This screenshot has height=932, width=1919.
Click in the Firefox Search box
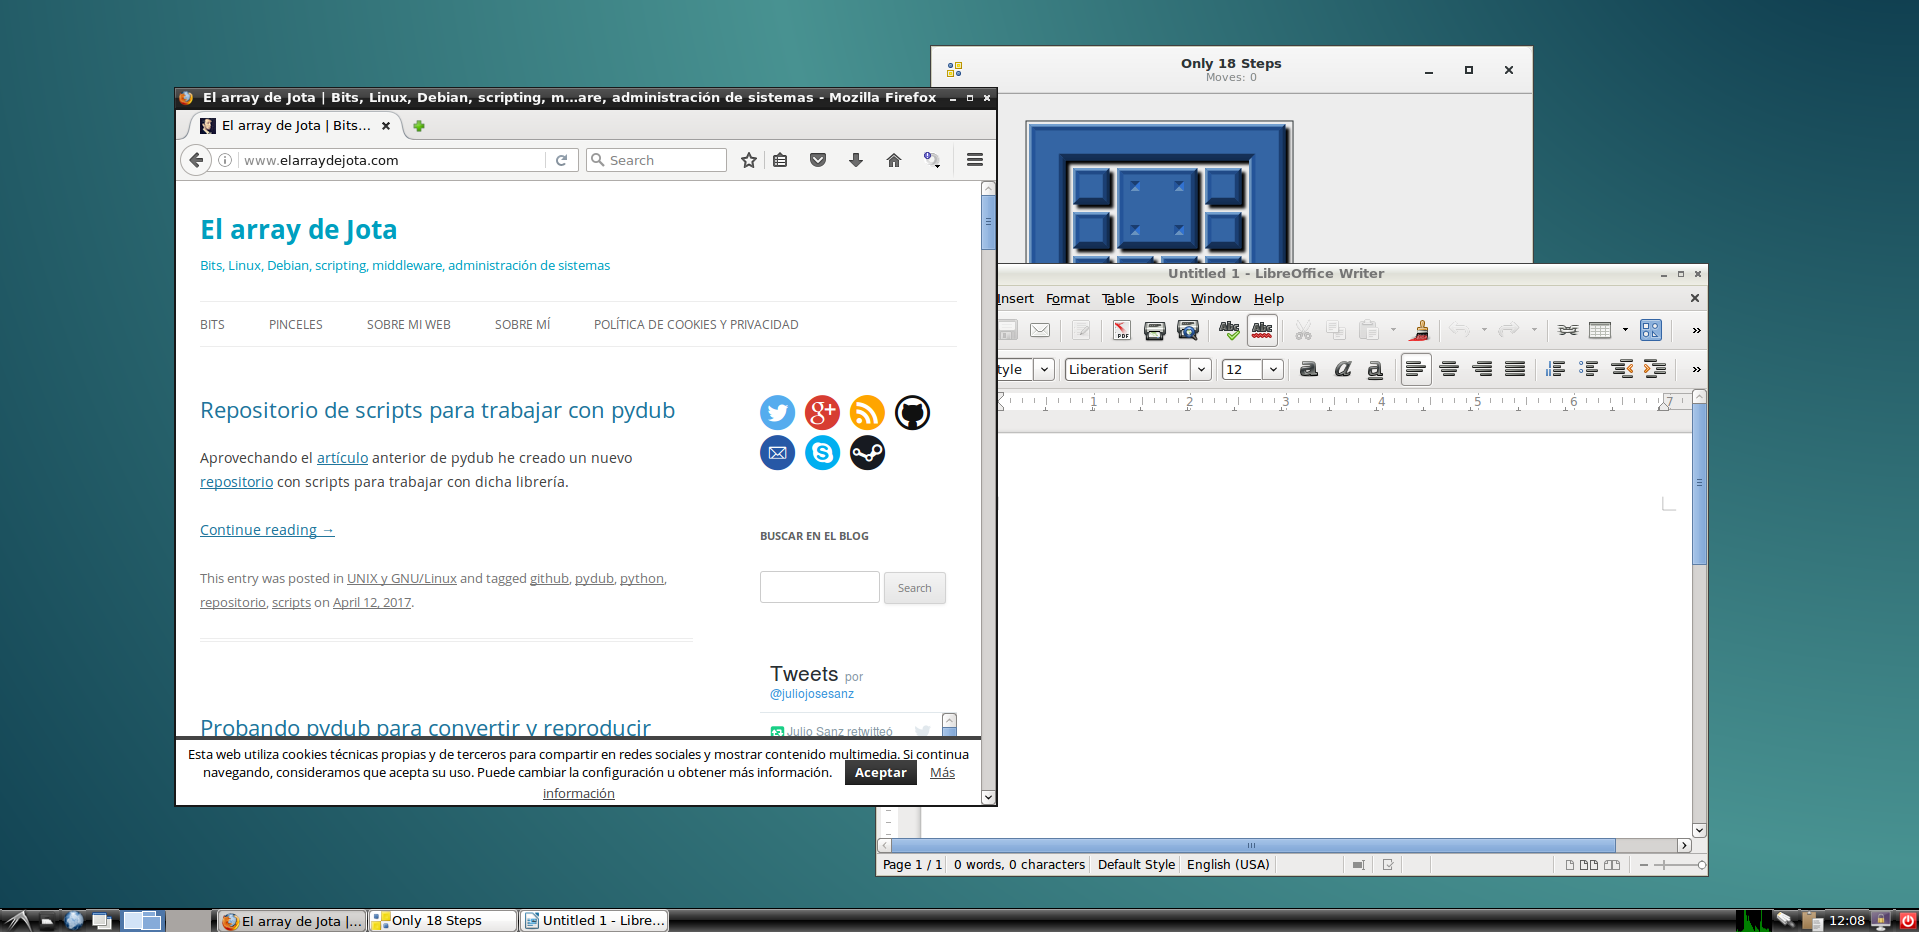(x=656, y=160)
